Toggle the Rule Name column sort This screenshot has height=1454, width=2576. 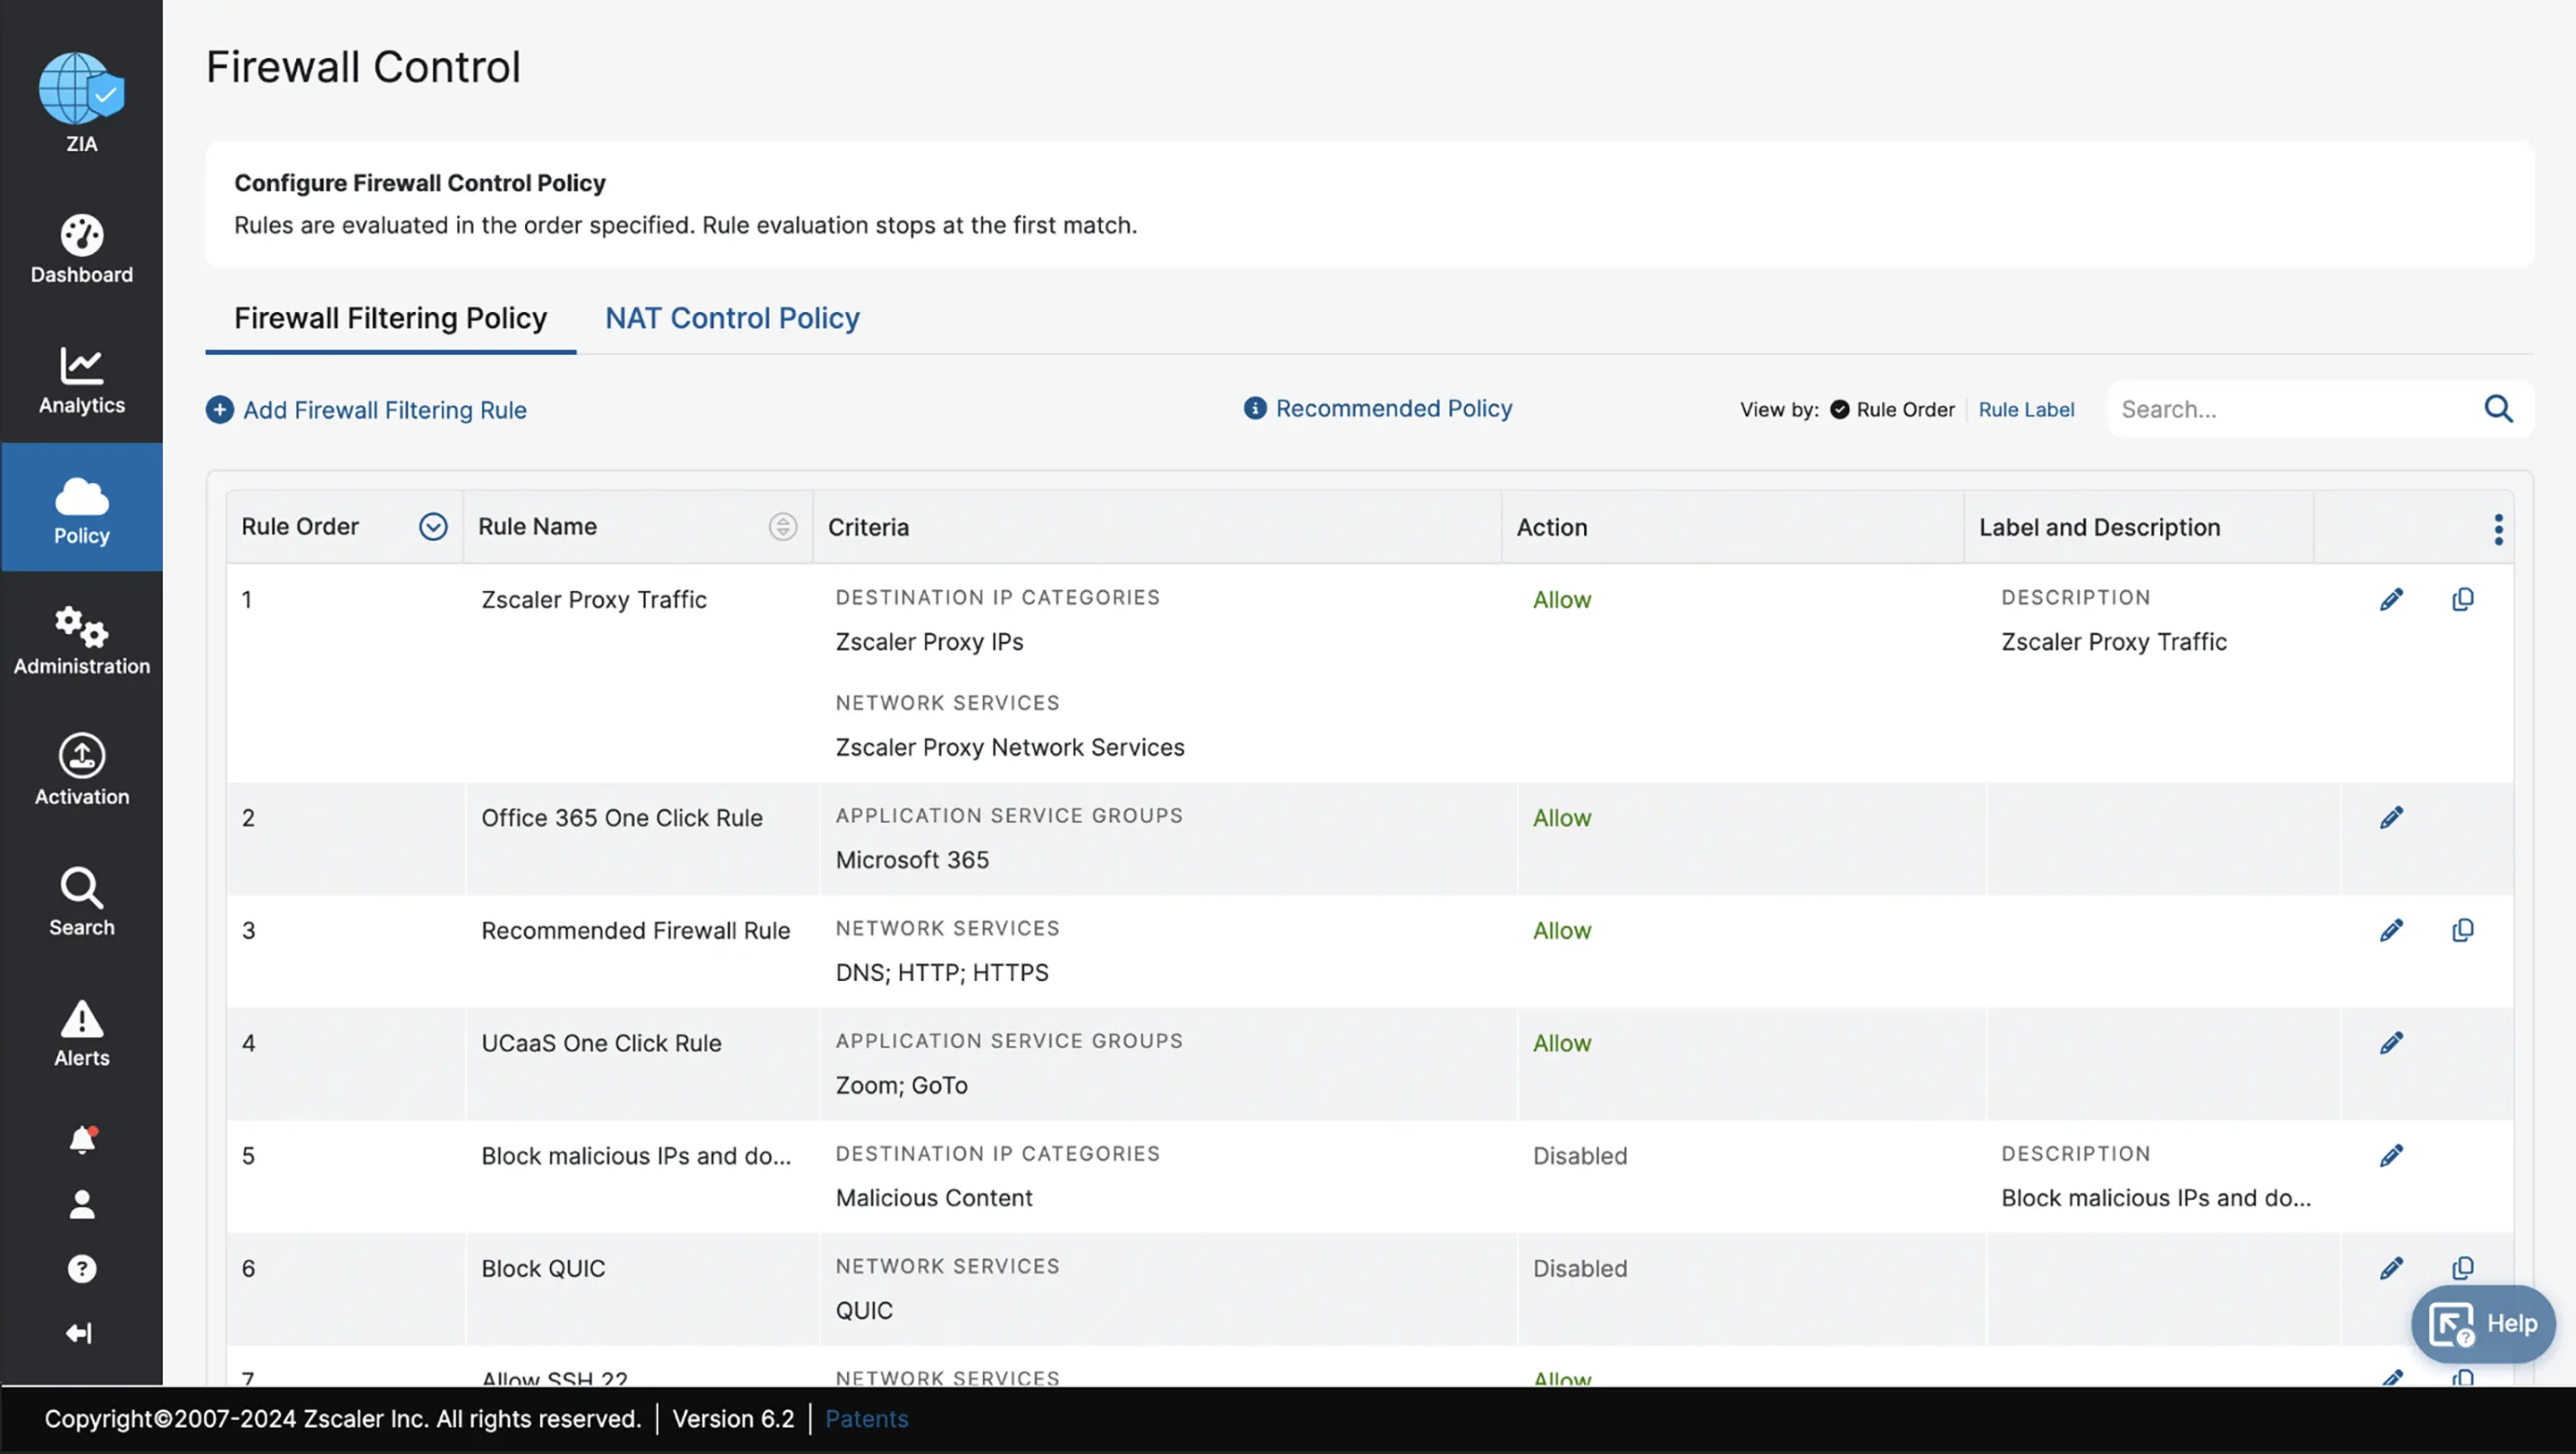click(782, 527)
